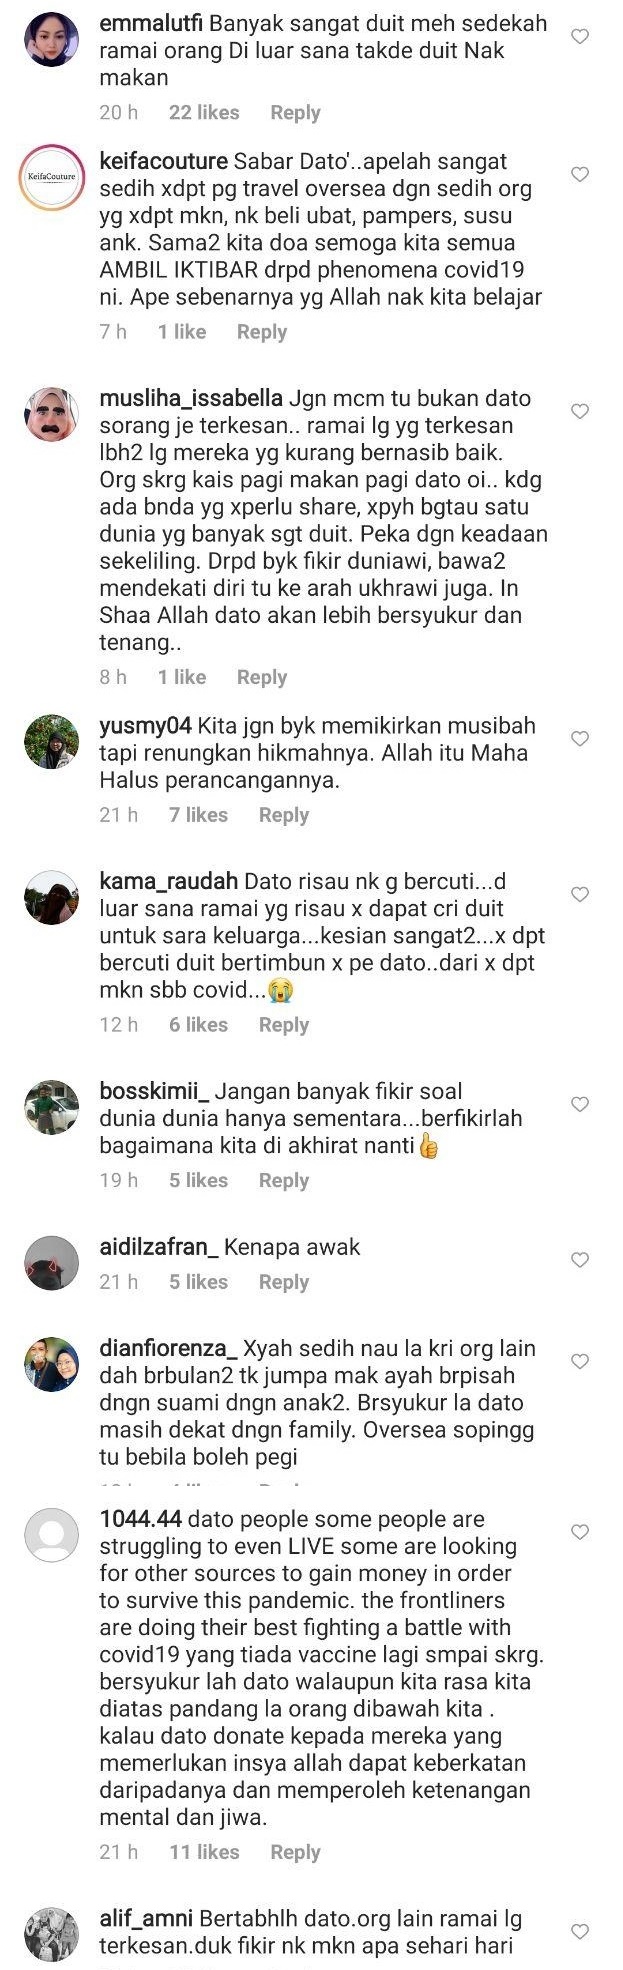Heart dianfiorenza_'s comment

pyautogui.click(x=579, y=1362)
